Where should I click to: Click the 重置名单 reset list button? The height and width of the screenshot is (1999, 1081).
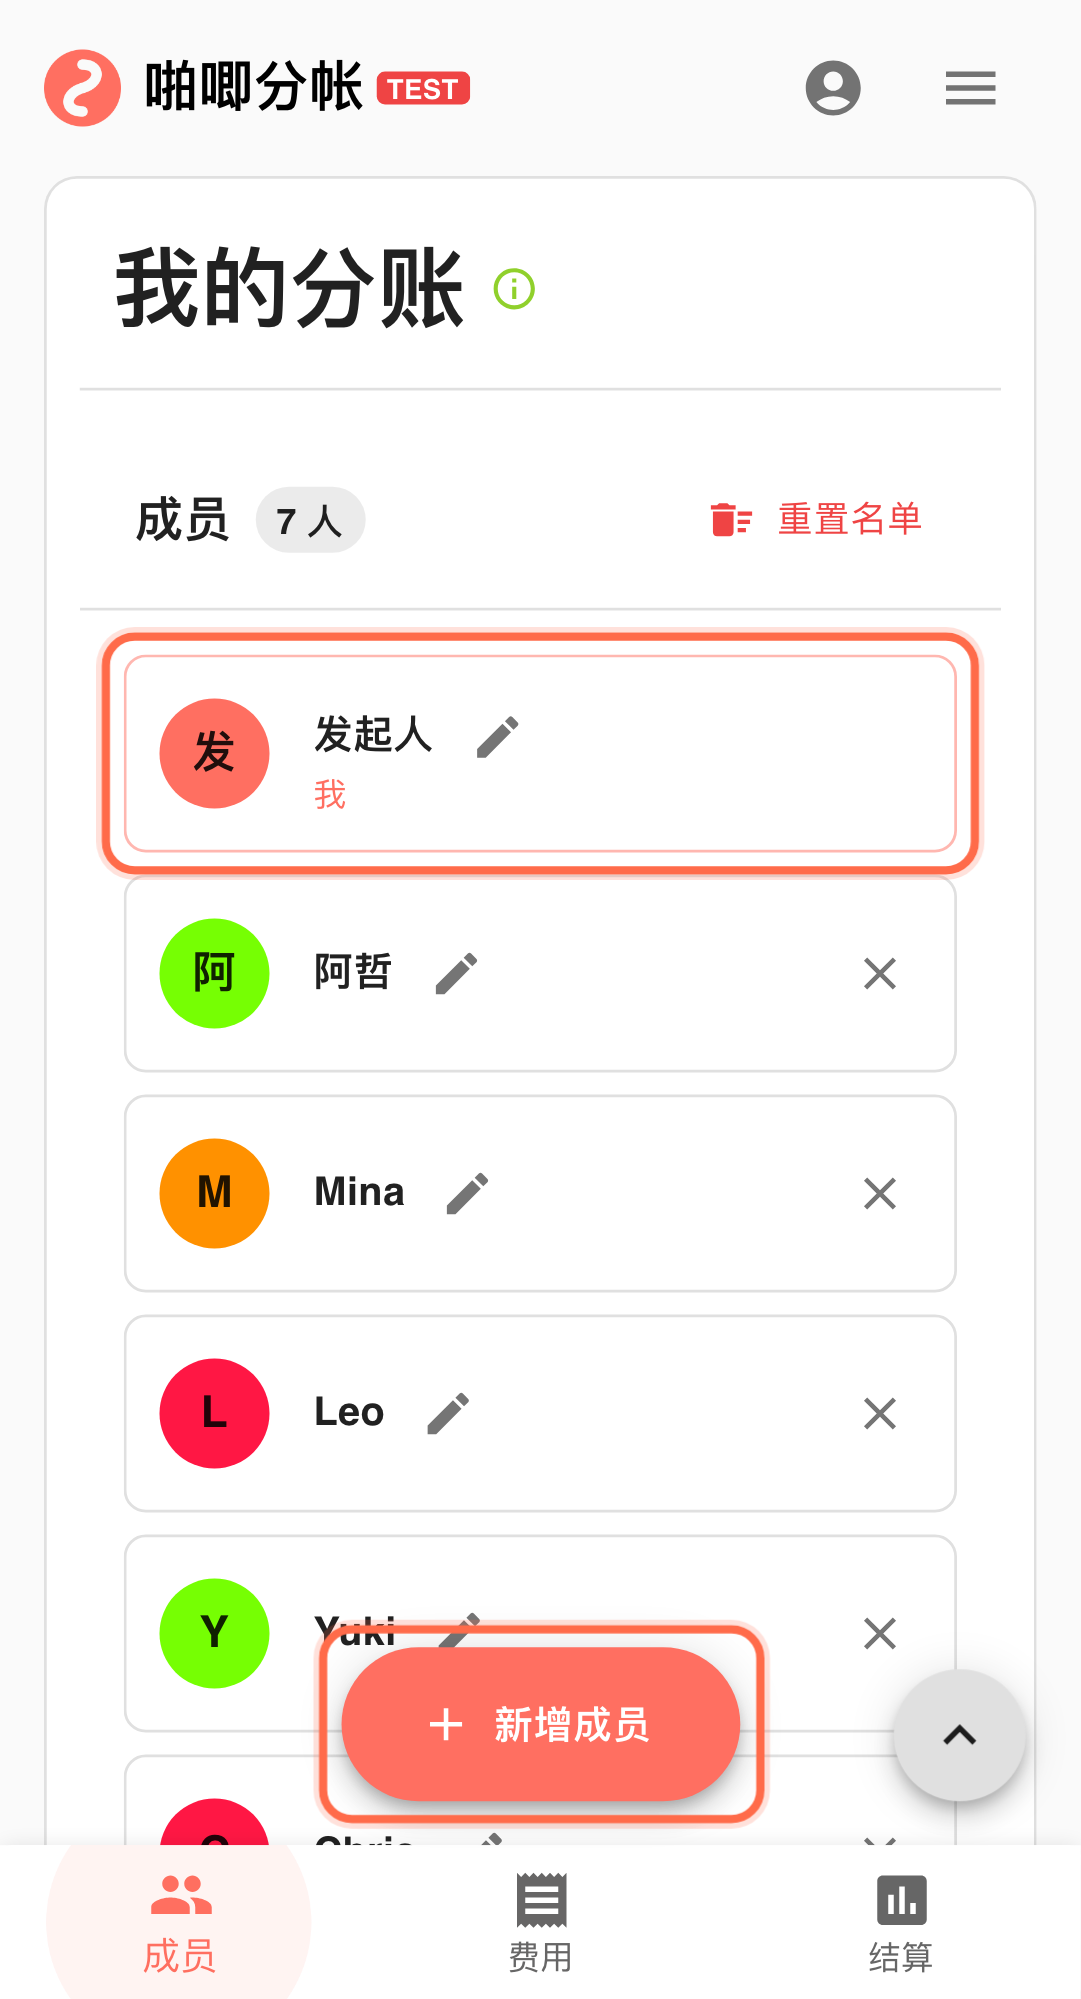click(x=816, y=520)
